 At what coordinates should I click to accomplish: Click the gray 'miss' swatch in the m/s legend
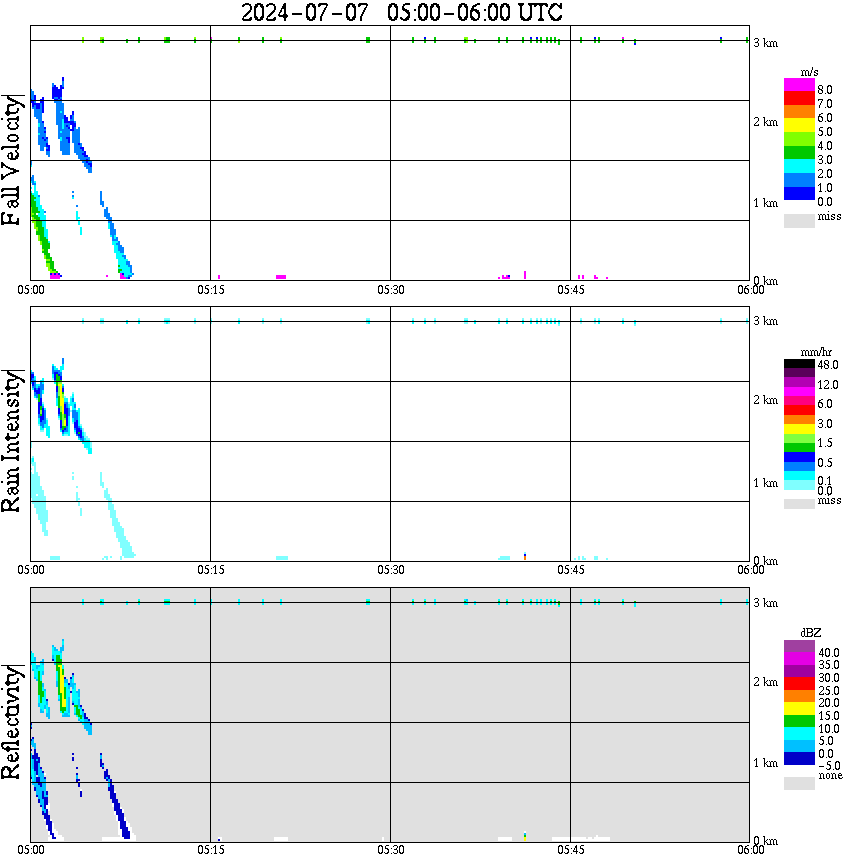click(799, 220)
